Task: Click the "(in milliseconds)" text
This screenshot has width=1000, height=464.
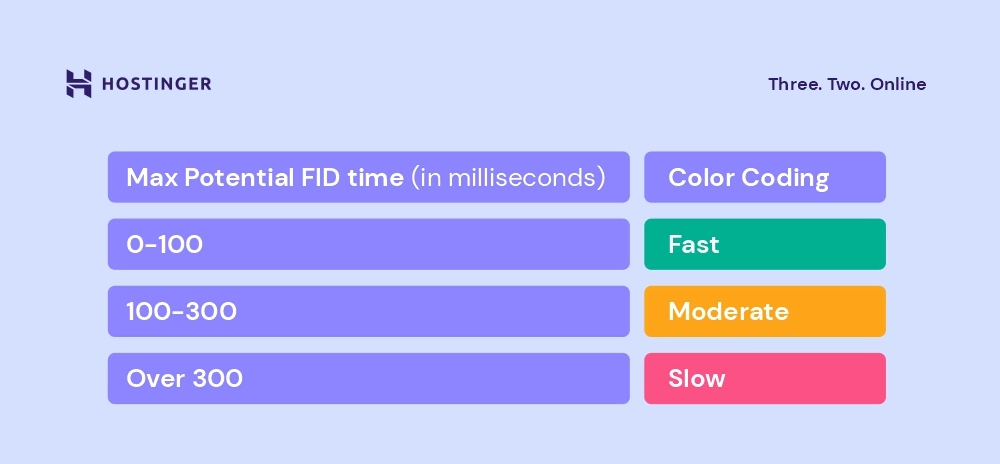Action: coord(508,178)
